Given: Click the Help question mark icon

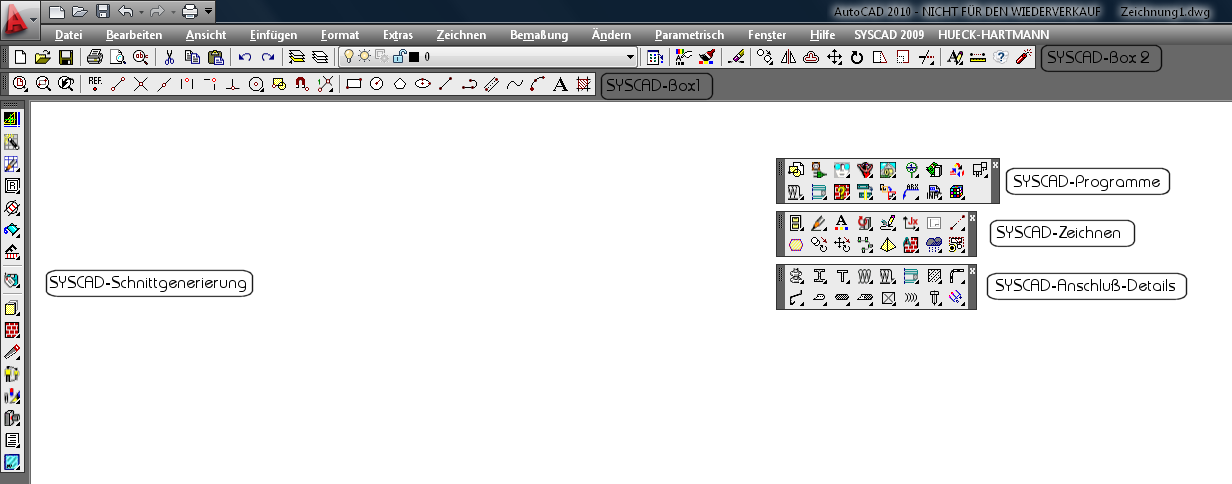Looking at the screenshot, I should coord(1001,57).
